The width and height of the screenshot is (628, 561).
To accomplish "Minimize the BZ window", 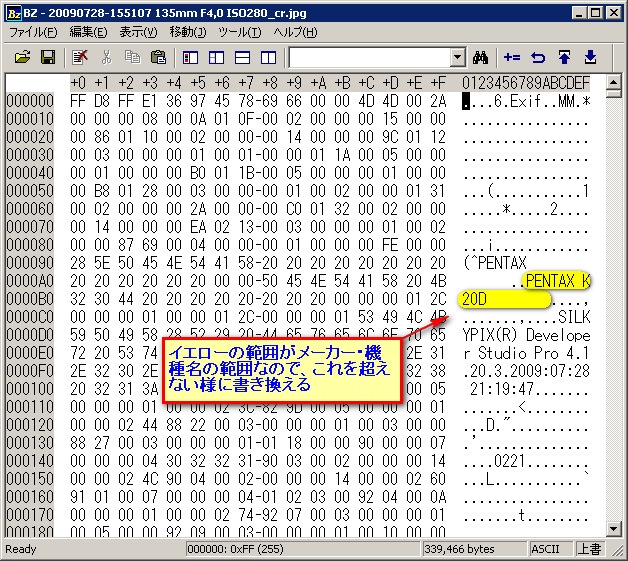I will coord(579,13).
